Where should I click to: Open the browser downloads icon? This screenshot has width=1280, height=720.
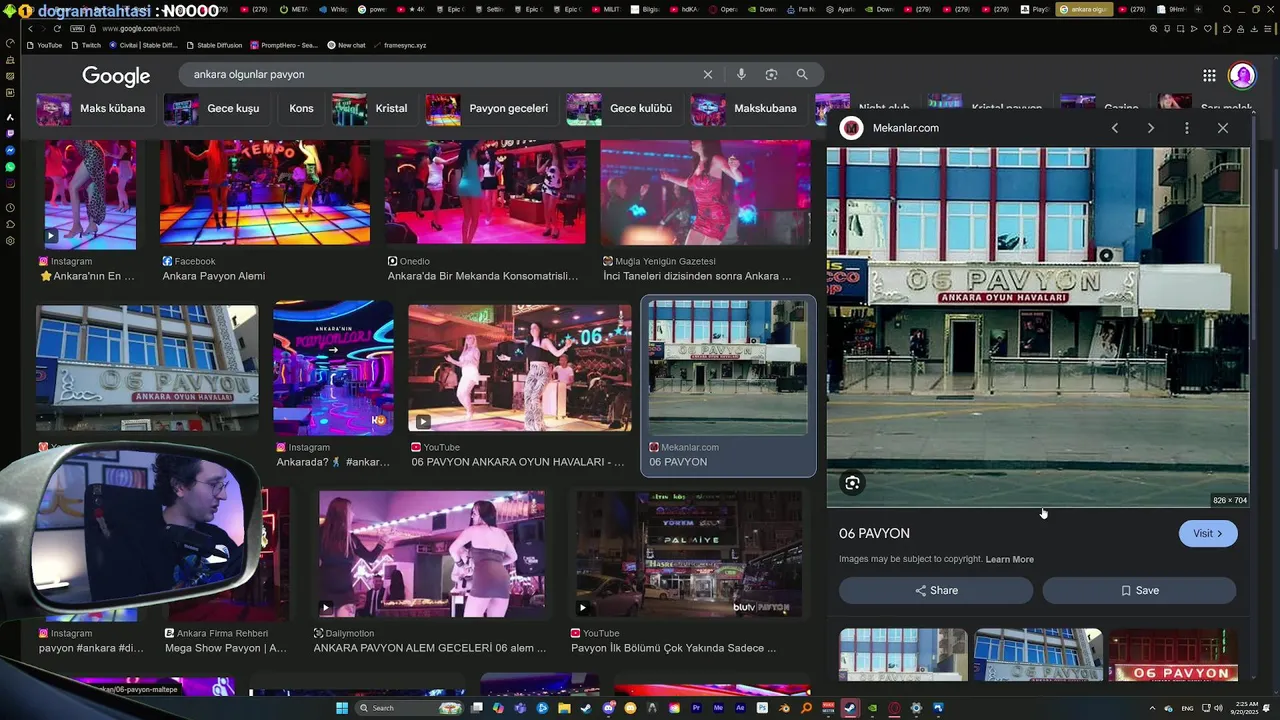[x=1254, y=29]
